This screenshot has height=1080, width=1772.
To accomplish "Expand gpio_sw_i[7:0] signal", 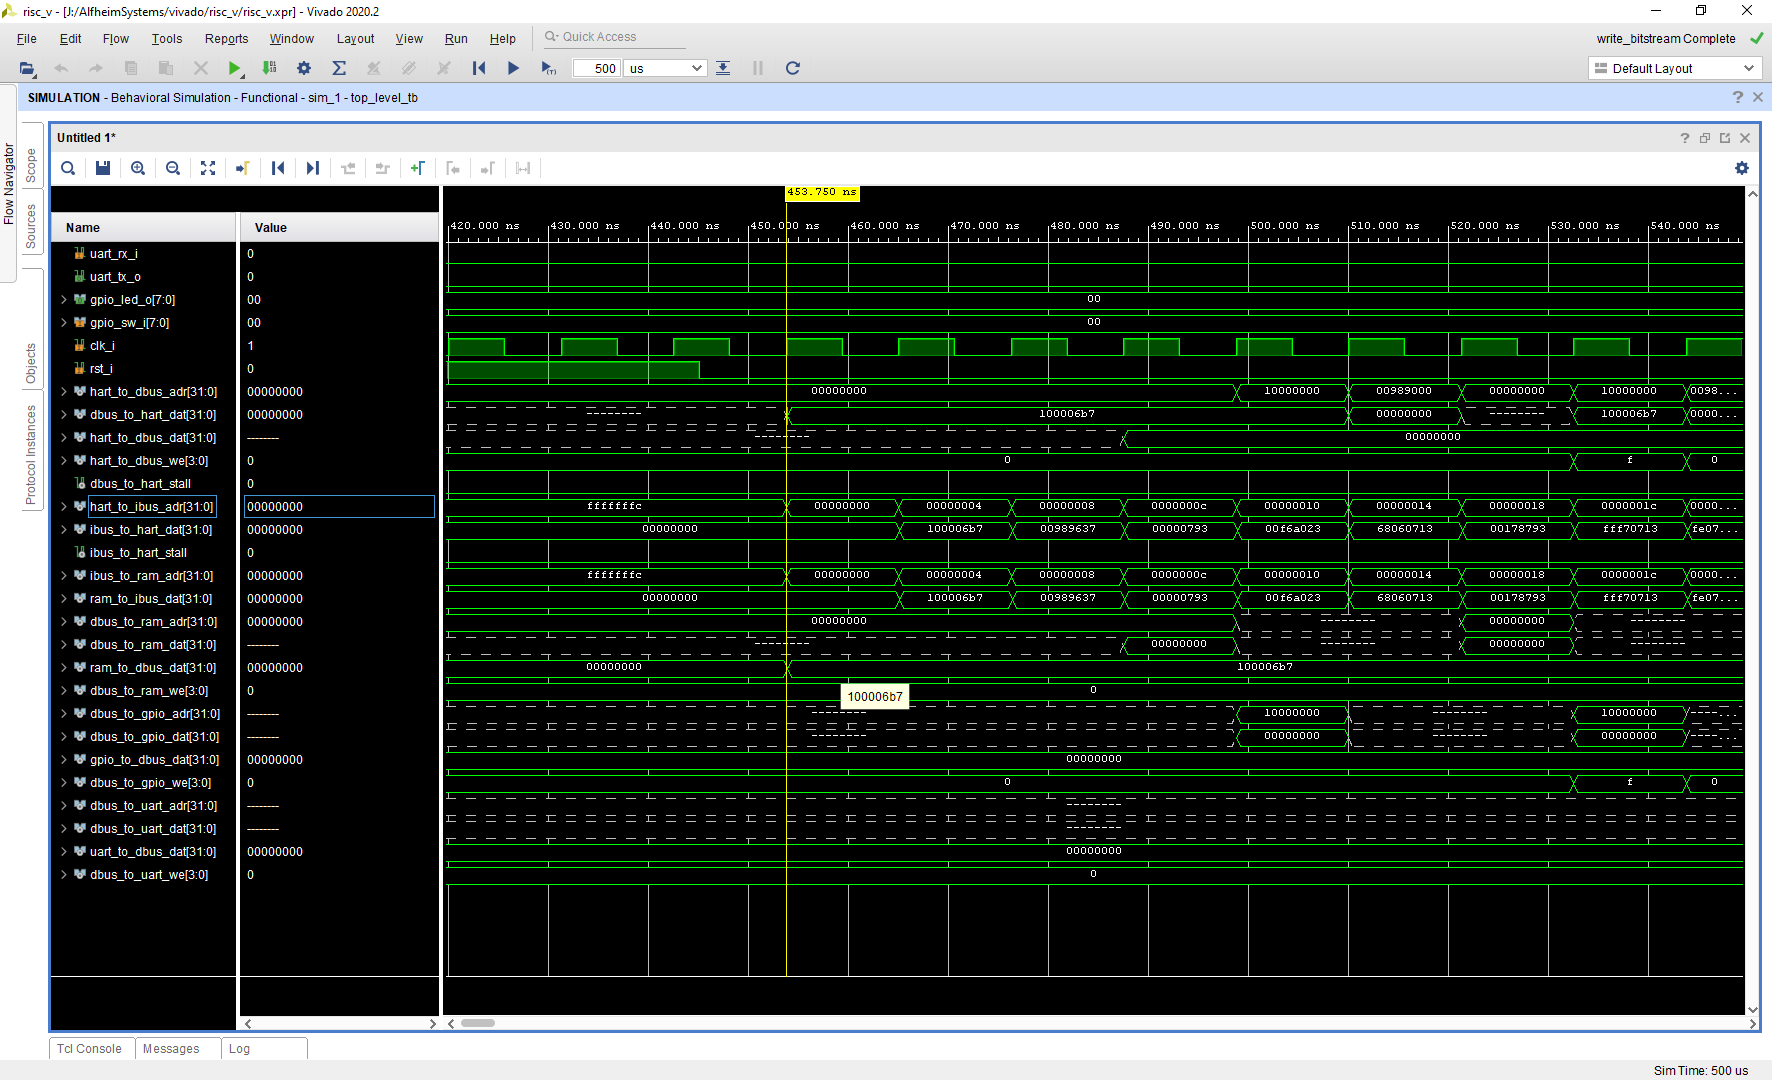I will 64,323.
